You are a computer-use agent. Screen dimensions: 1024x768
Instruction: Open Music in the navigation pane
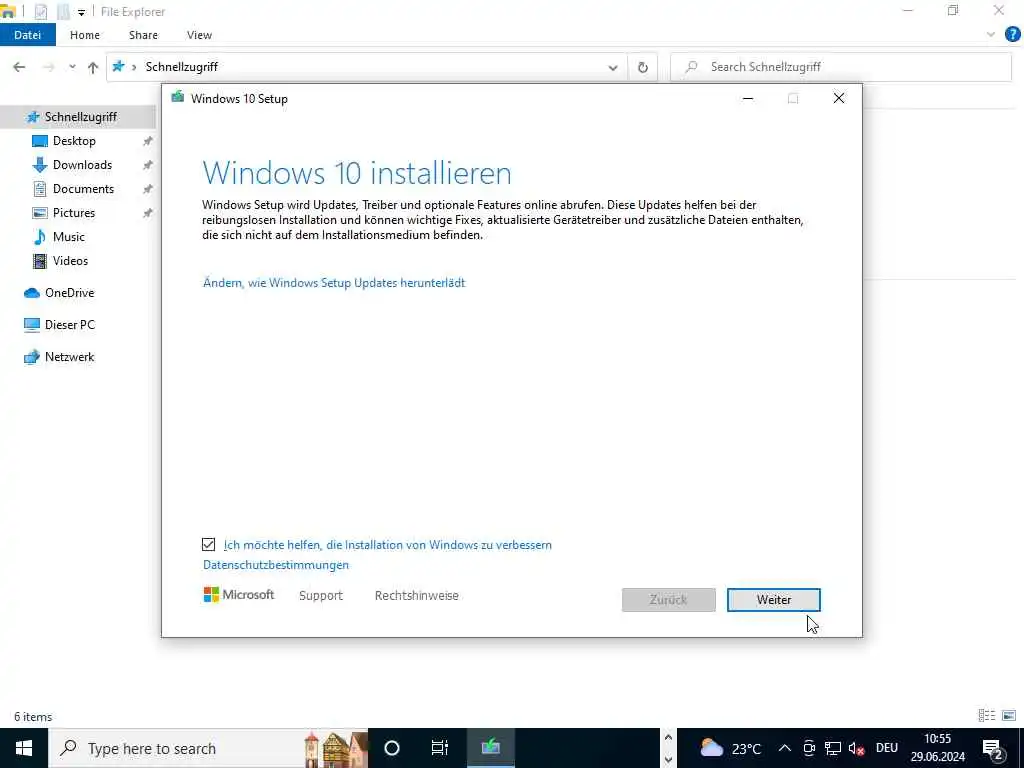tap(69, 237)
